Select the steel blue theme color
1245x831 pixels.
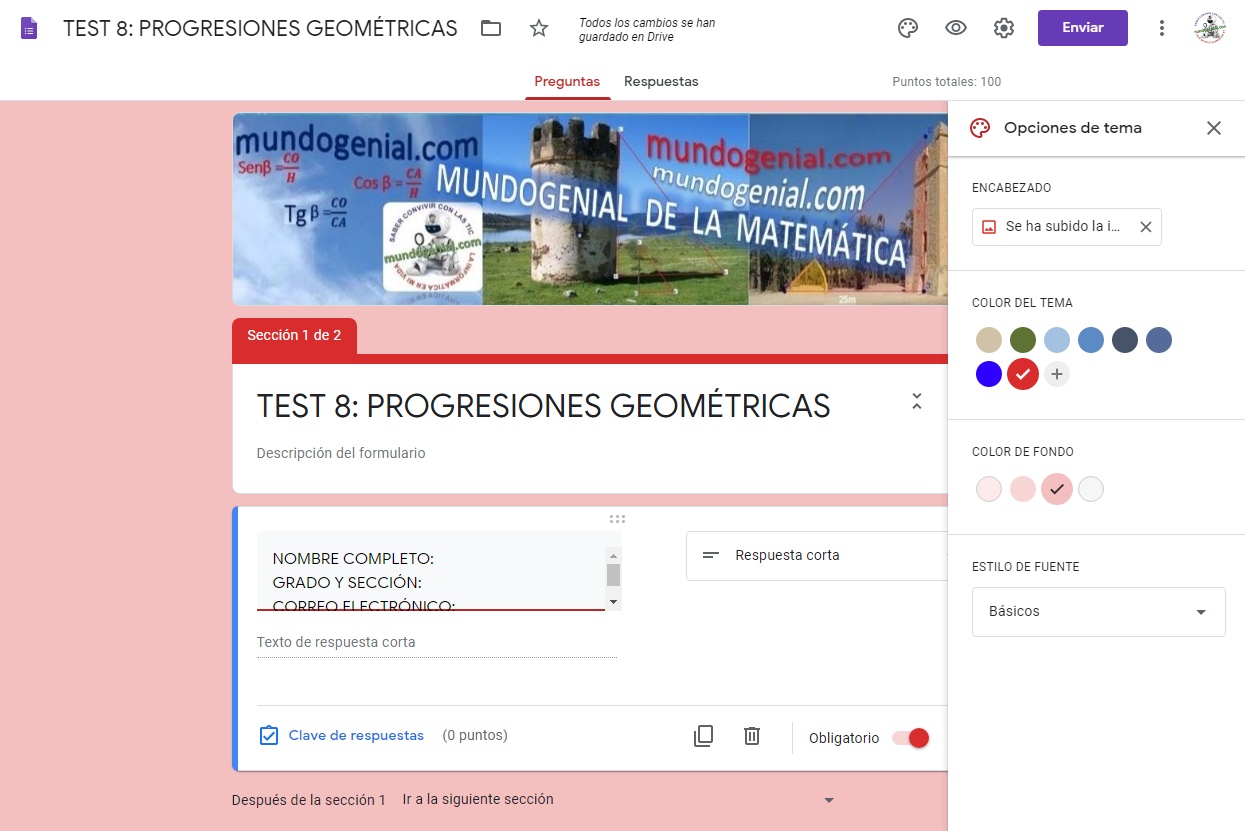point(1159,340)
